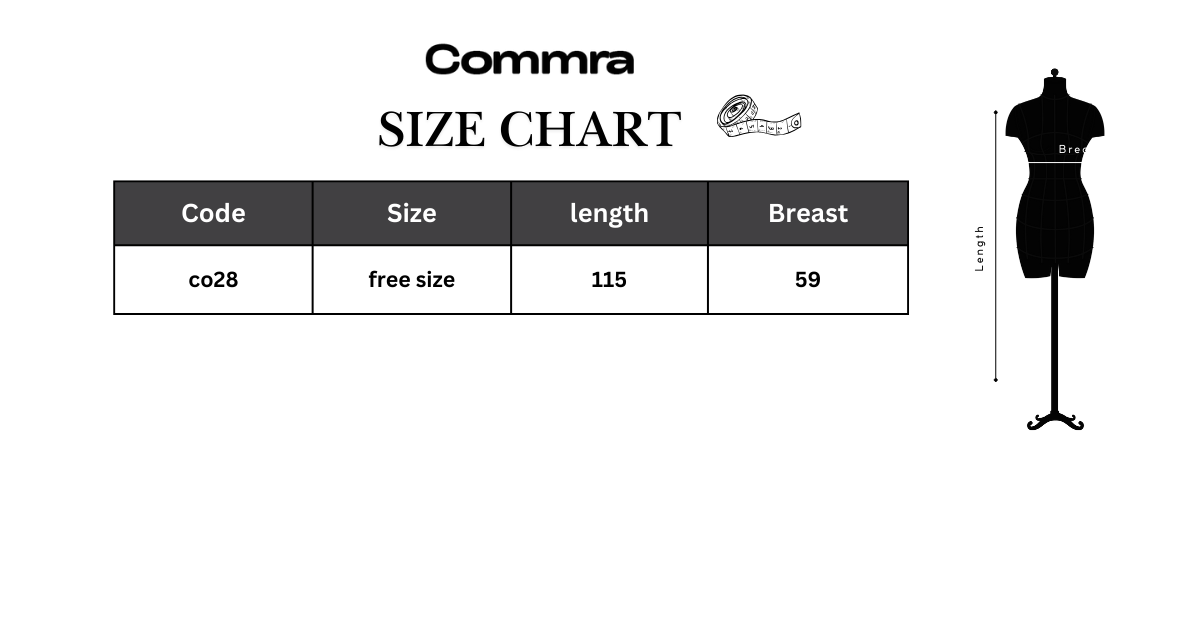Click the Breast label on mannequin
Screen dimensions: 1200x630
[x=1072, y=150]
